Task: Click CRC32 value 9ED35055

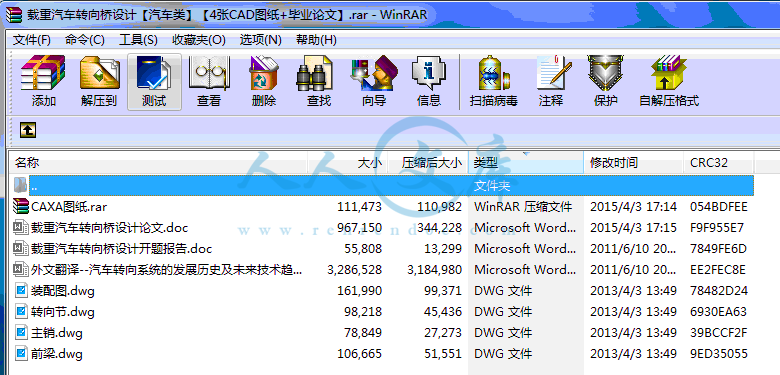Action: (x=719, y=354)
